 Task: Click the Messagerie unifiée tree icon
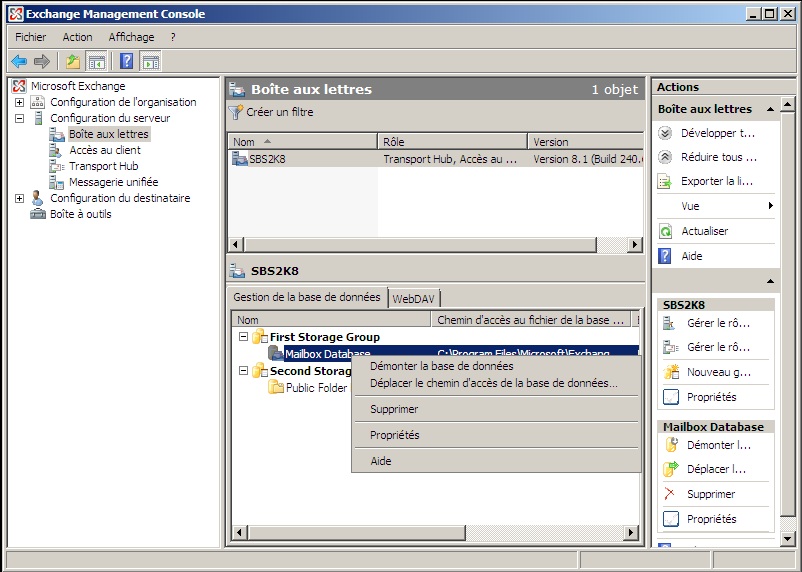[56, 182]
